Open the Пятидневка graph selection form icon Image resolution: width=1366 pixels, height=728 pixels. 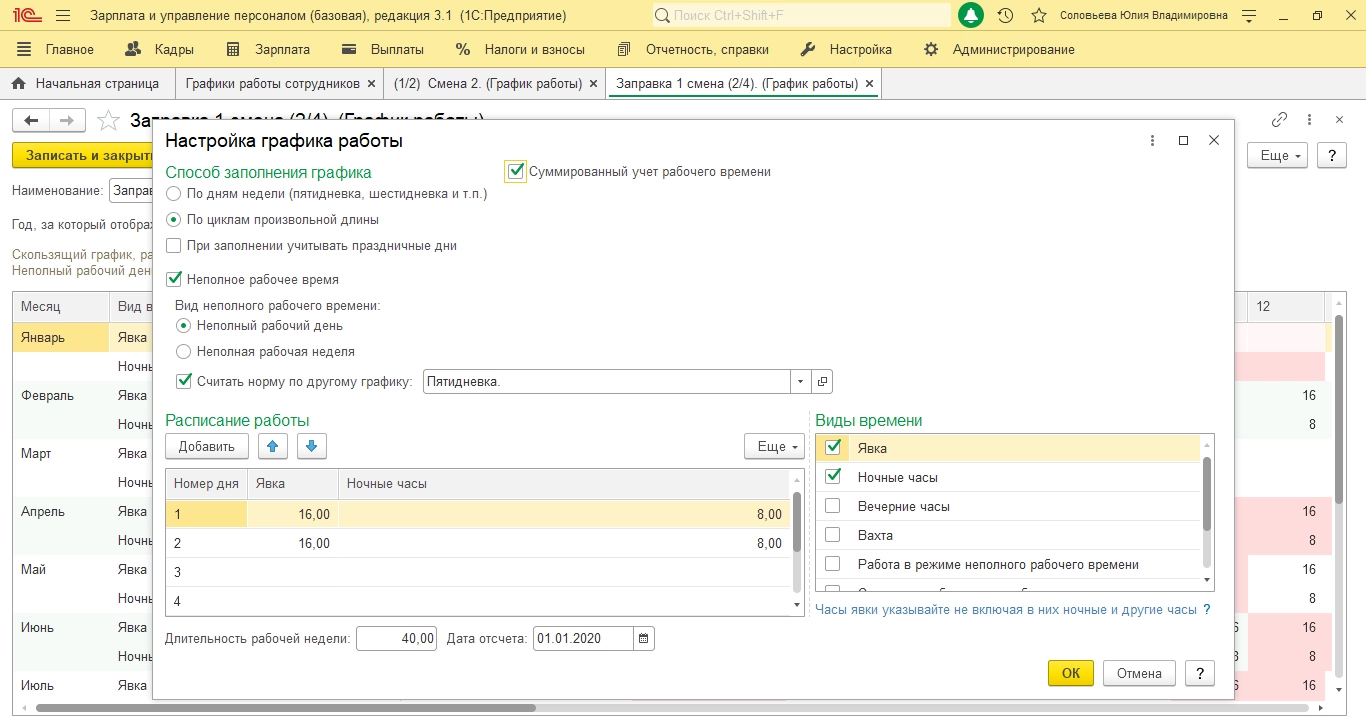point(822,381)
